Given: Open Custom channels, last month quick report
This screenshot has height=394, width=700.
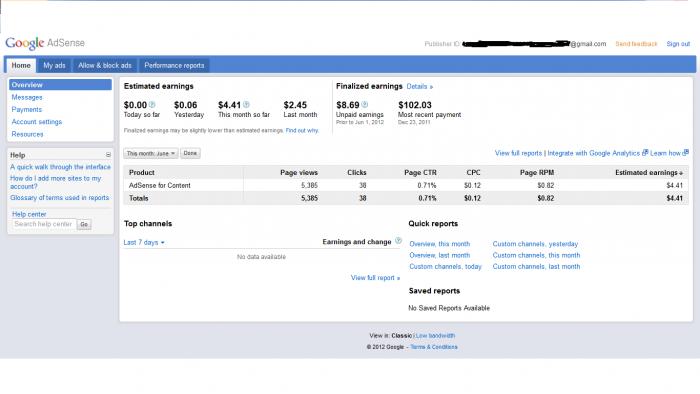Looking at the screenshot, I should 536,266.
